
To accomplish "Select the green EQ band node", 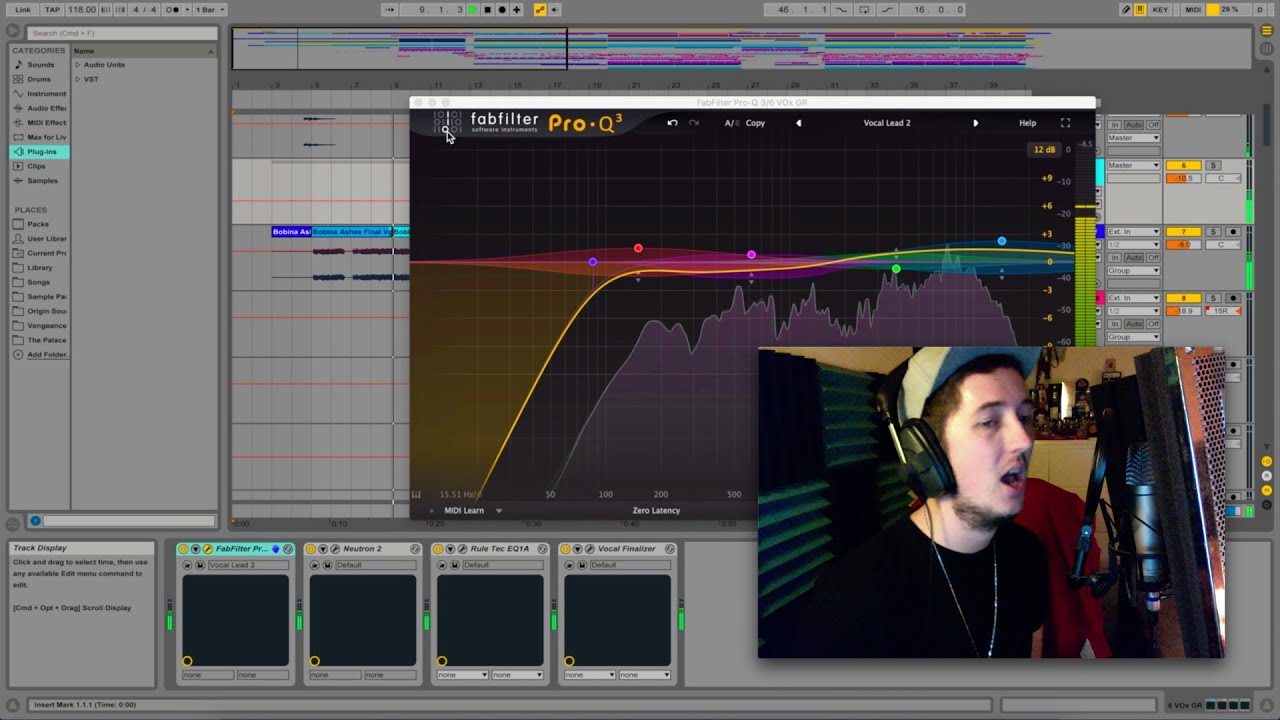I will click(x=896, y=269).
